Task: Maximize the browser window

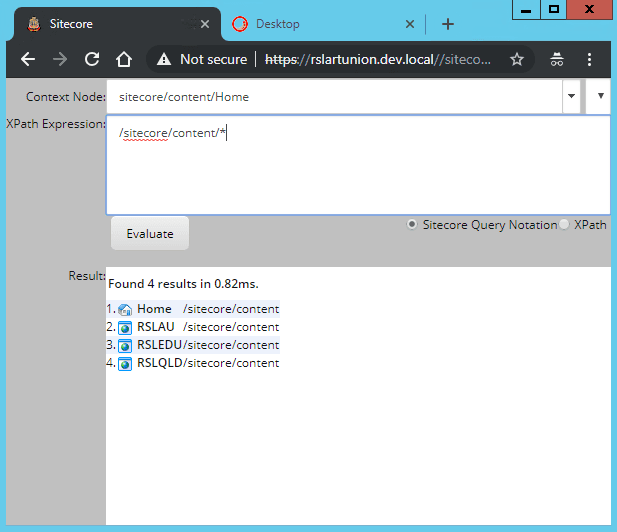Action: [x=554, y=9]
